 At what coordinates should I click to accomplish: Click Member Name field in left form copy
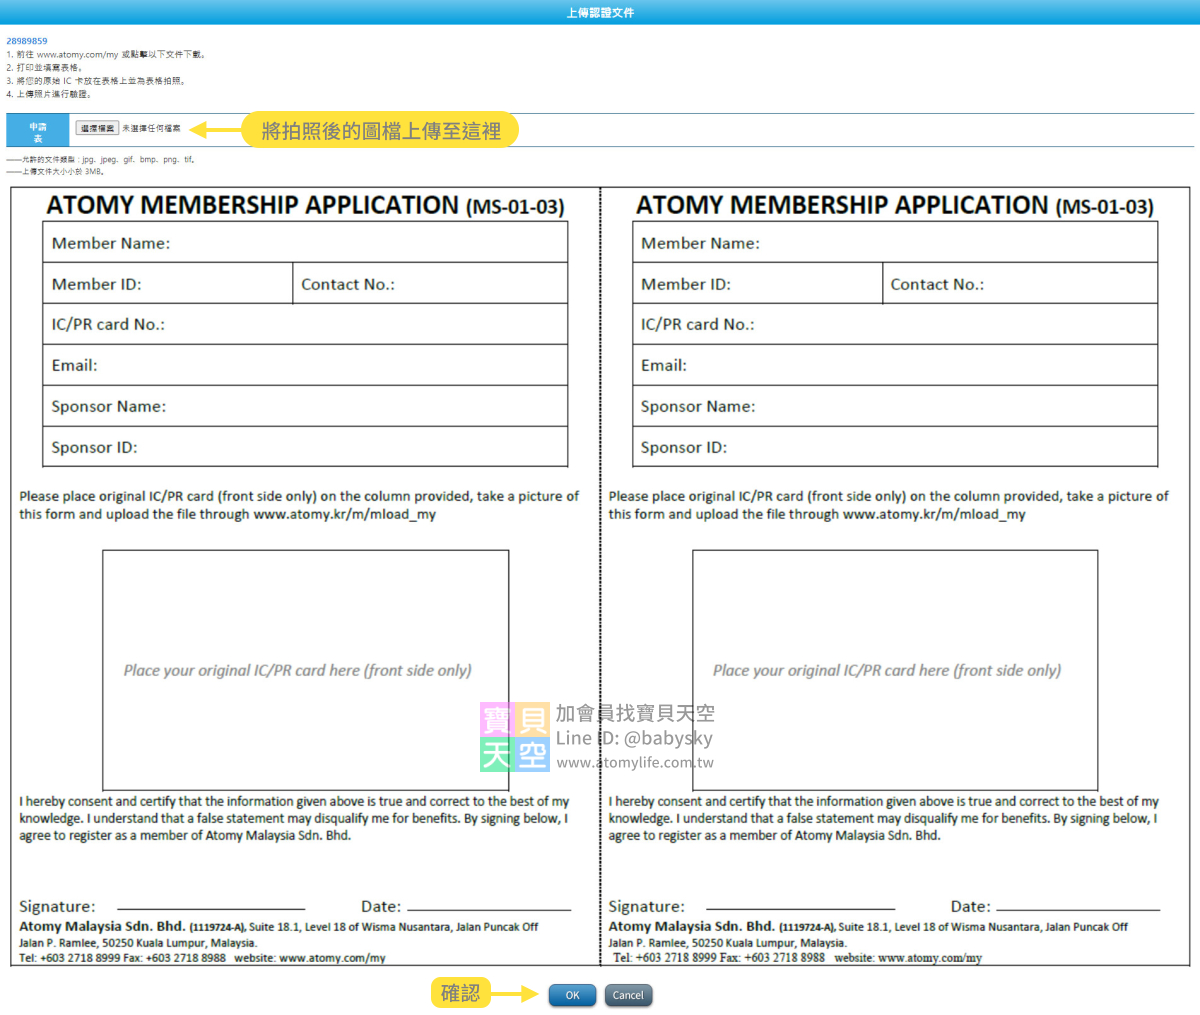pos(305,243)
